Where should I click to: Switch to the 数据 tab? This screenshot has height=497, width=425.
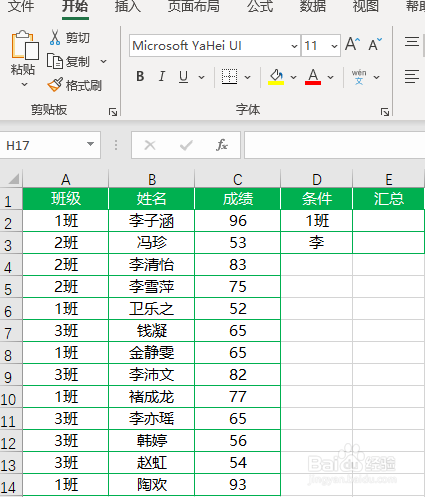tap(313, 6)
